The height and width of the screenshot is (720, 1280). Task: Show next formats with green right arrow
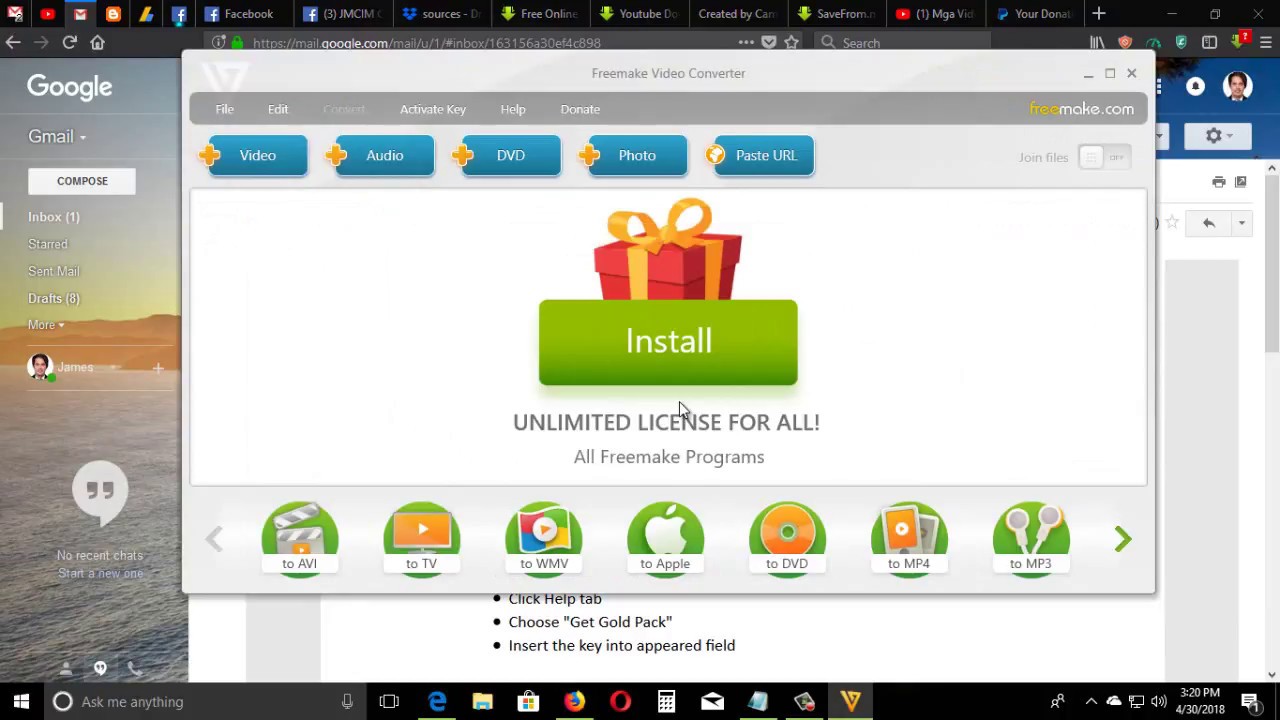(1123, 539)
